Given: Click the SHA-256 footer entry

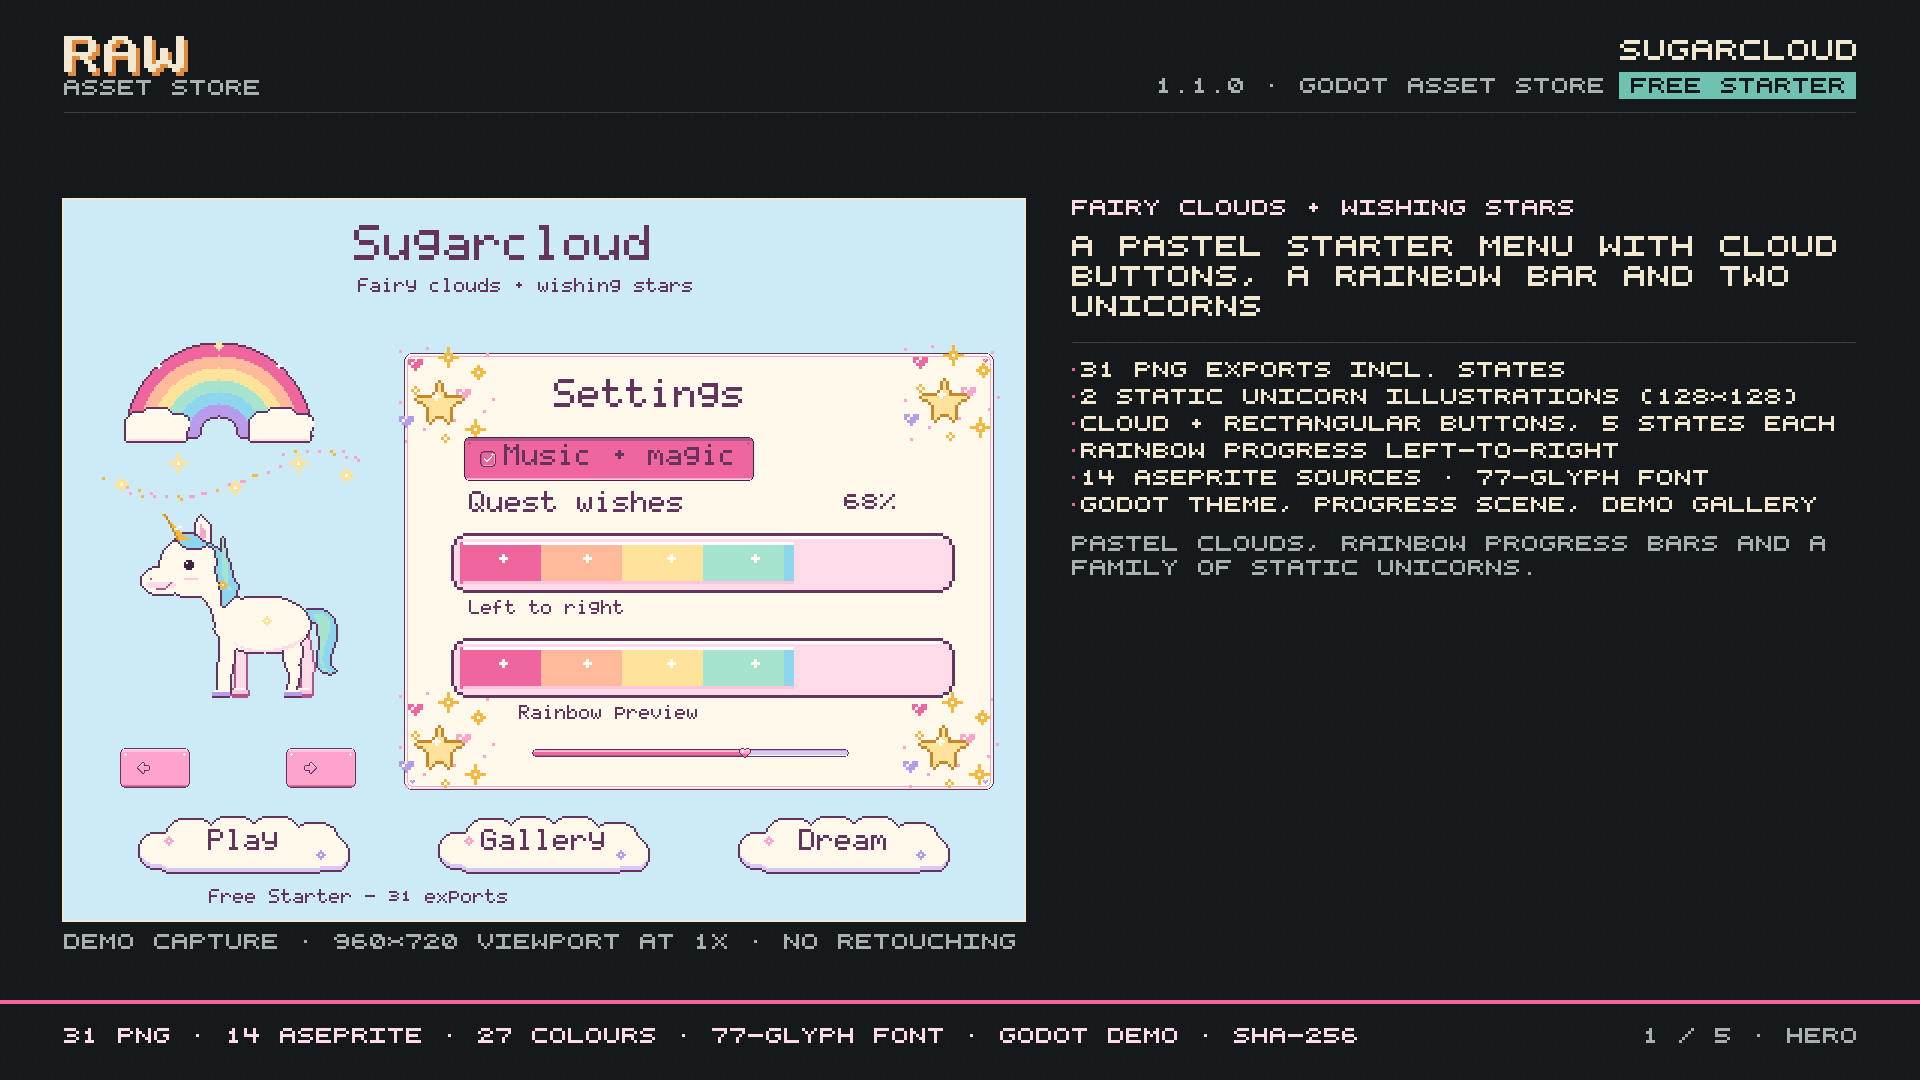Looking at the screenshot, I should point(1294,1036).
